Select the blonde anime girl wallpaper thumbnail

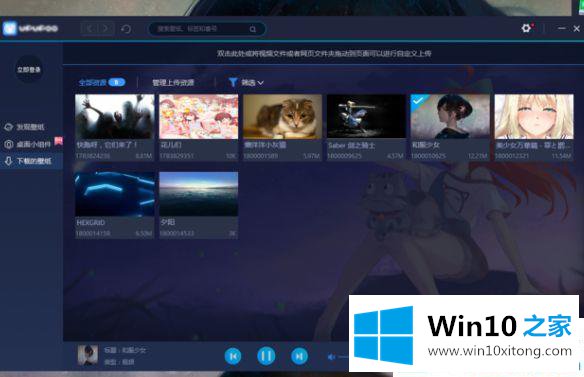click(x=534, y=117)
